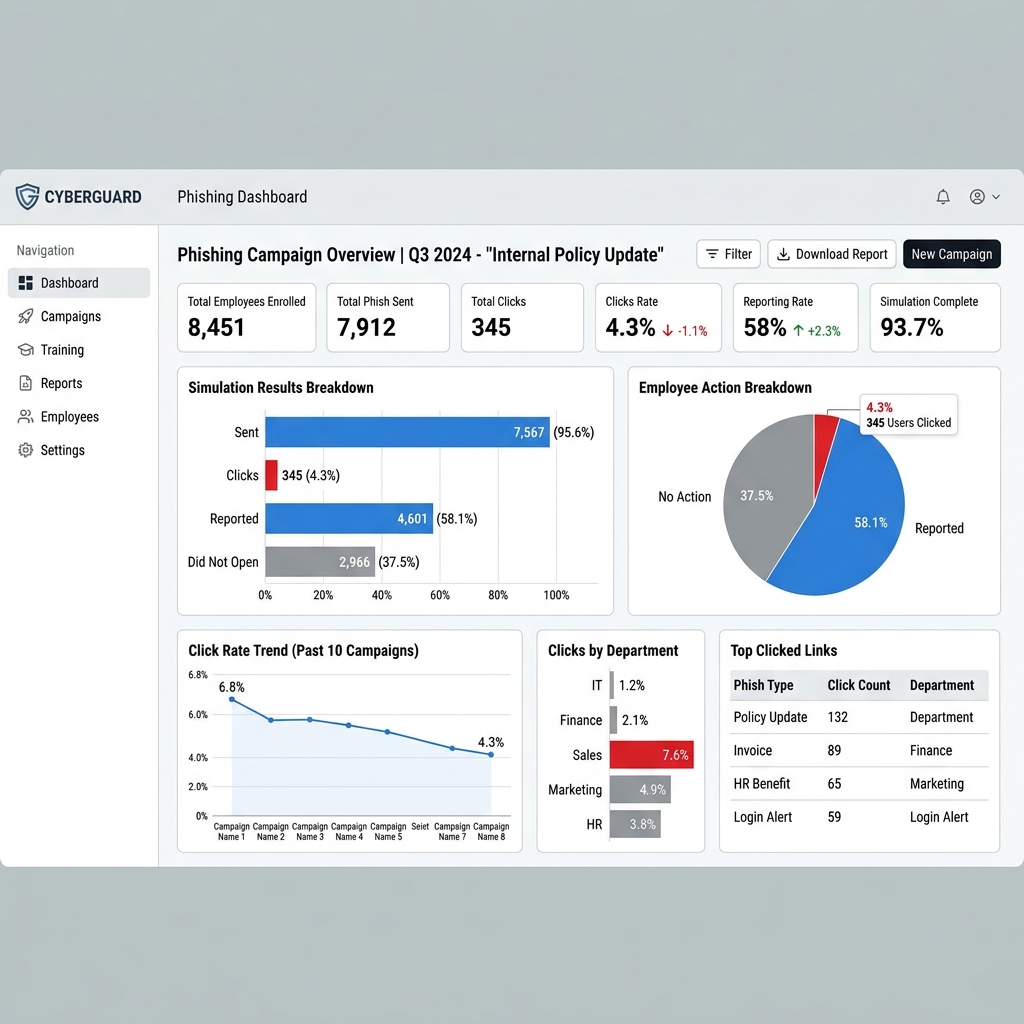Click the download arrow icon

pos(783,254)
